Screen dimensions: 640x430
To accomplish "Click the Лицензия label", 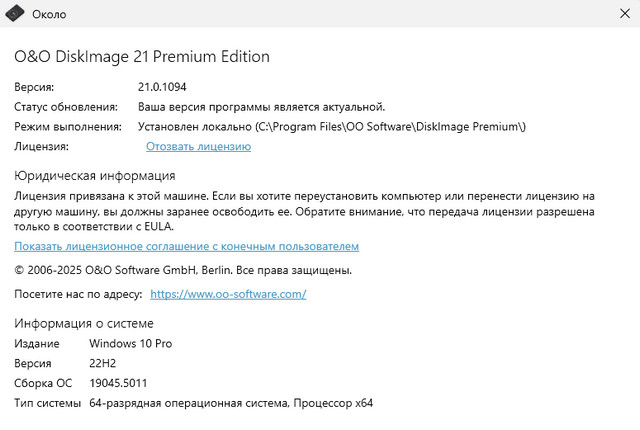I will (41, 147).
